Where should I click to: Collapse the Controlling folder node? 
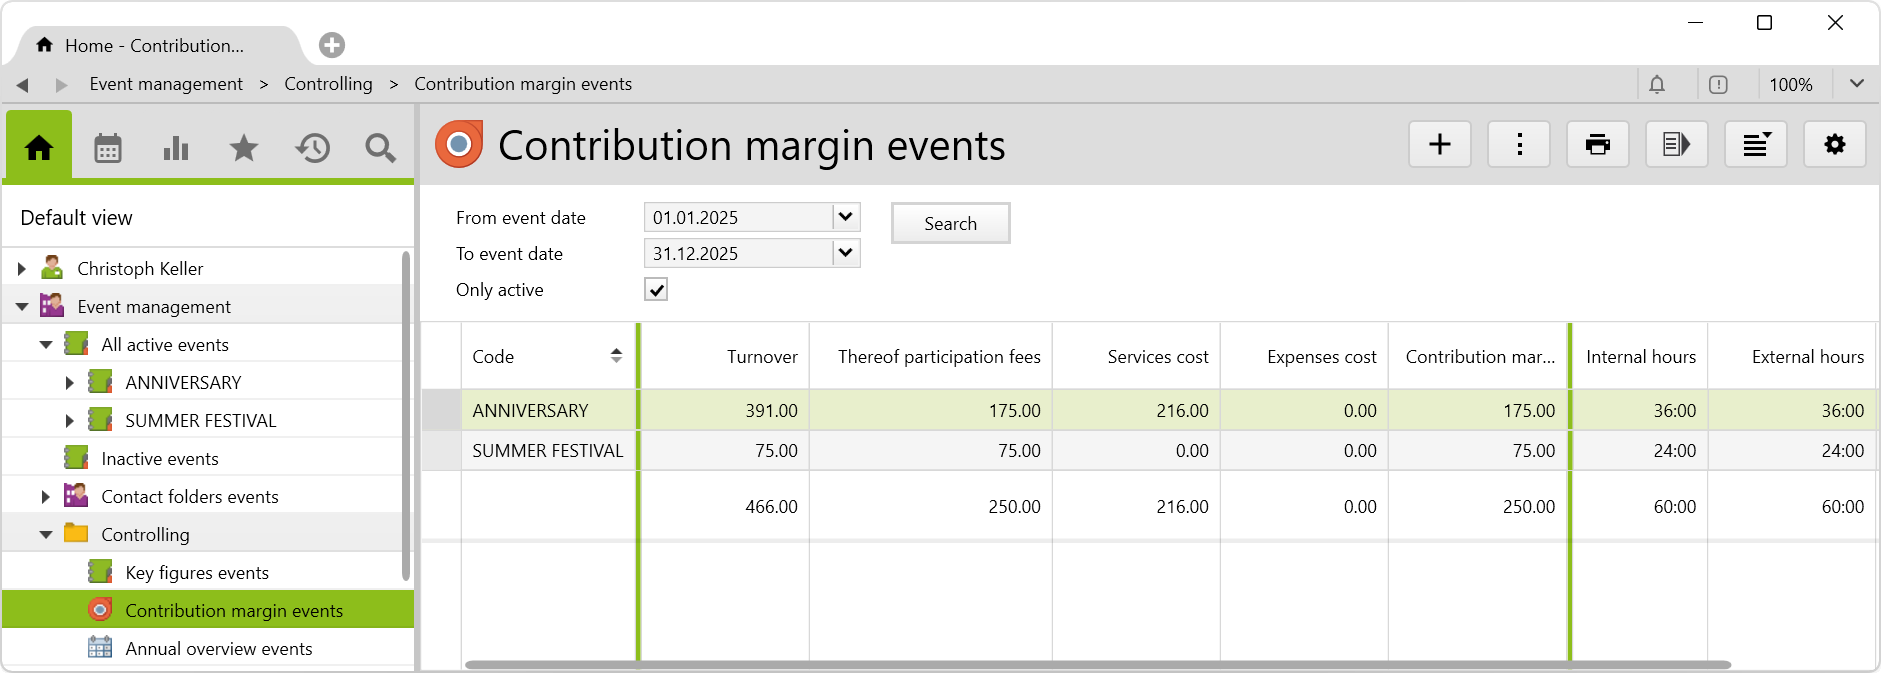[46, 535]
